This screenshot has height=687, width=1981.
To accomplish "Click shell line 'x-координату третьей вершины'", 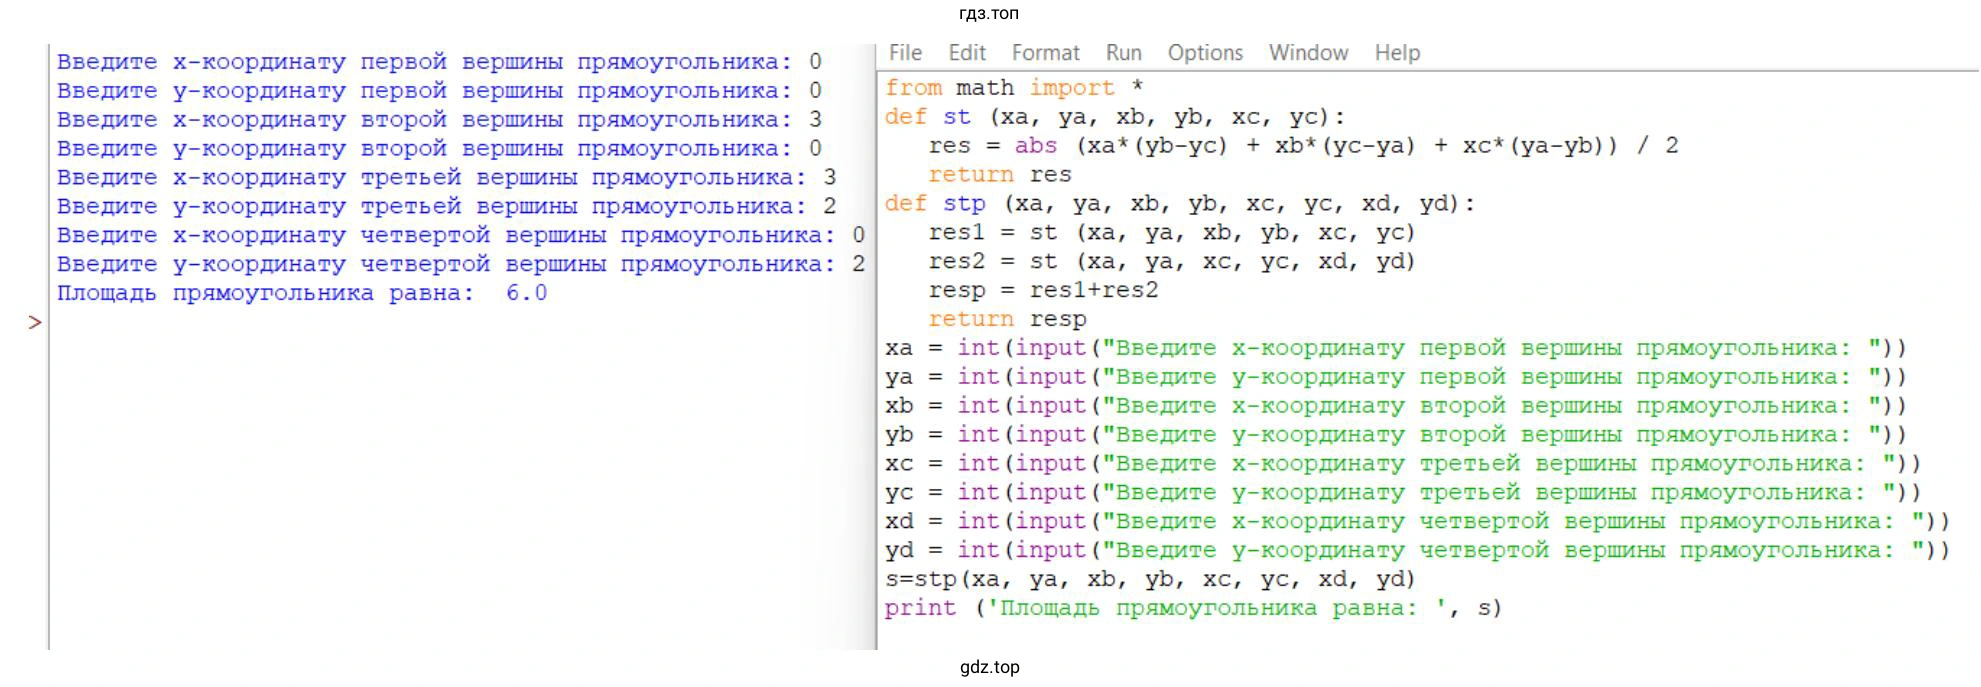I will pos(446,178).
